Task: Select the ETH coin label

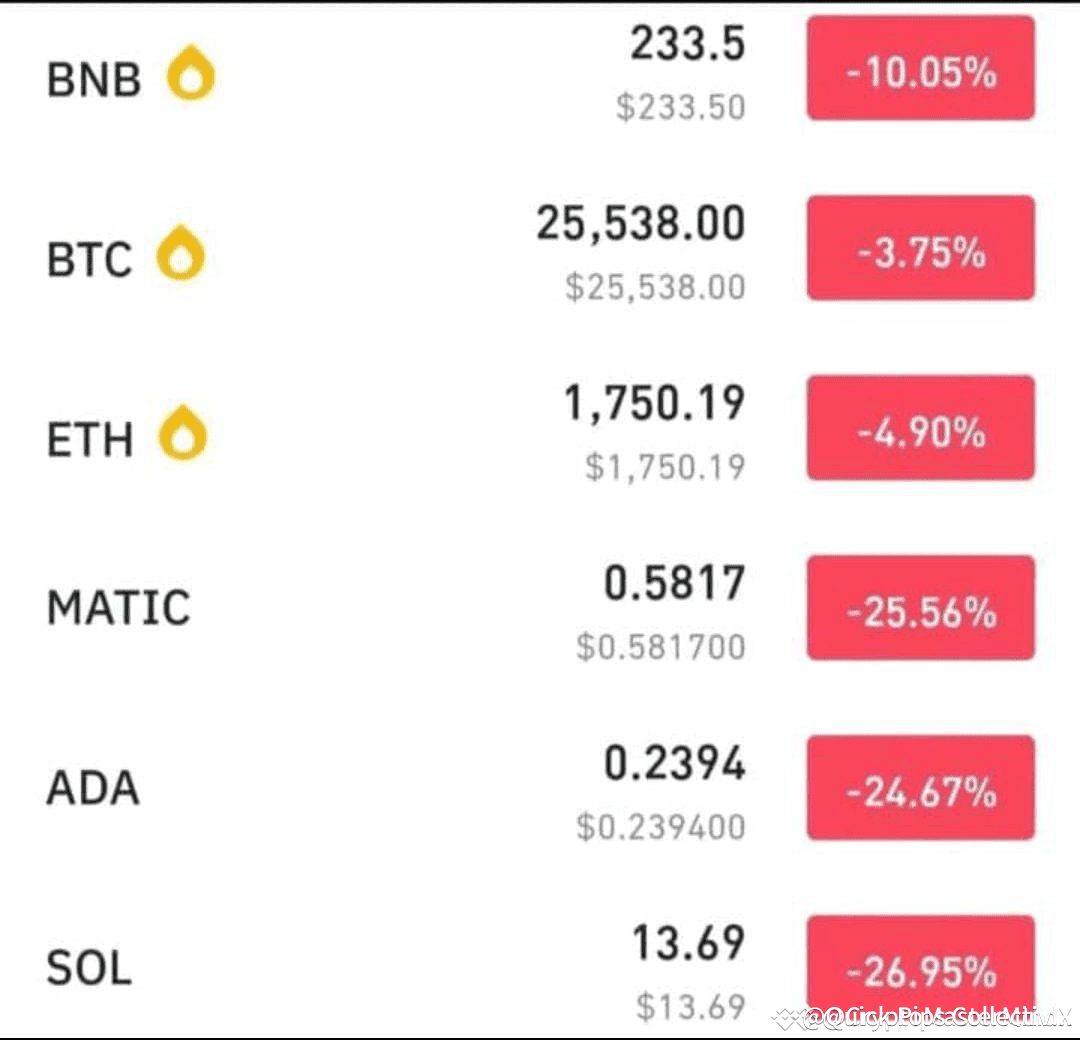Action: [x=90, y=439]
